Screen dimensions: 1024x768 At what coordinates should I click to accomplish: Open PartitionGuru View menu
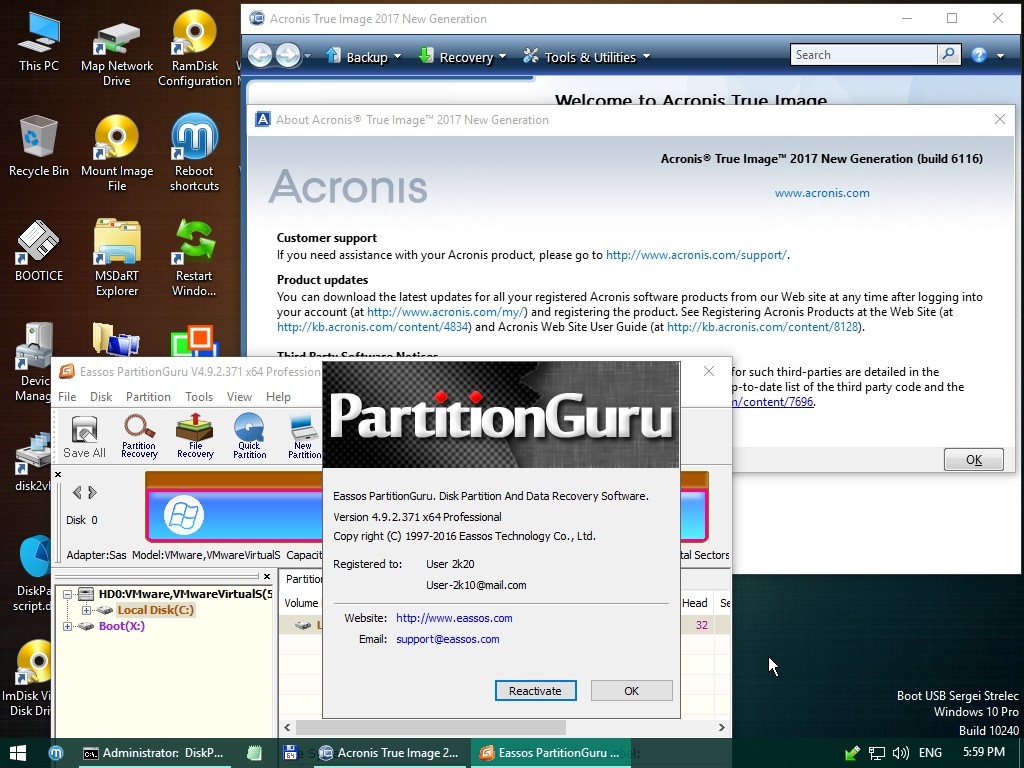[x=239, y=396]
